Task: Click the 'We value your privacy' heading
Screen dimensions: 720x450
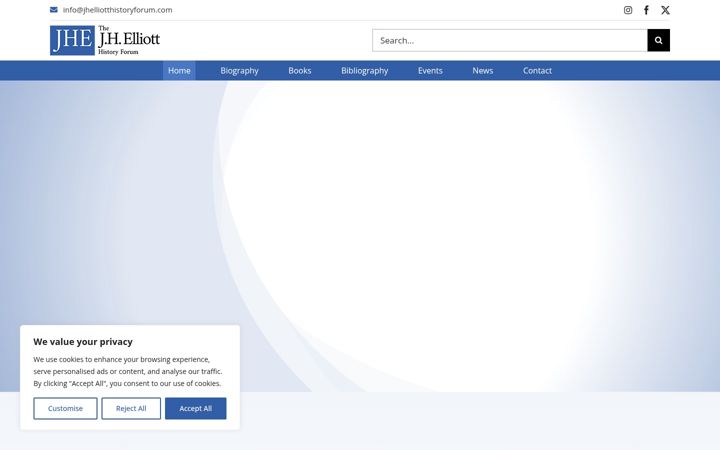Action: click(83, 342)
